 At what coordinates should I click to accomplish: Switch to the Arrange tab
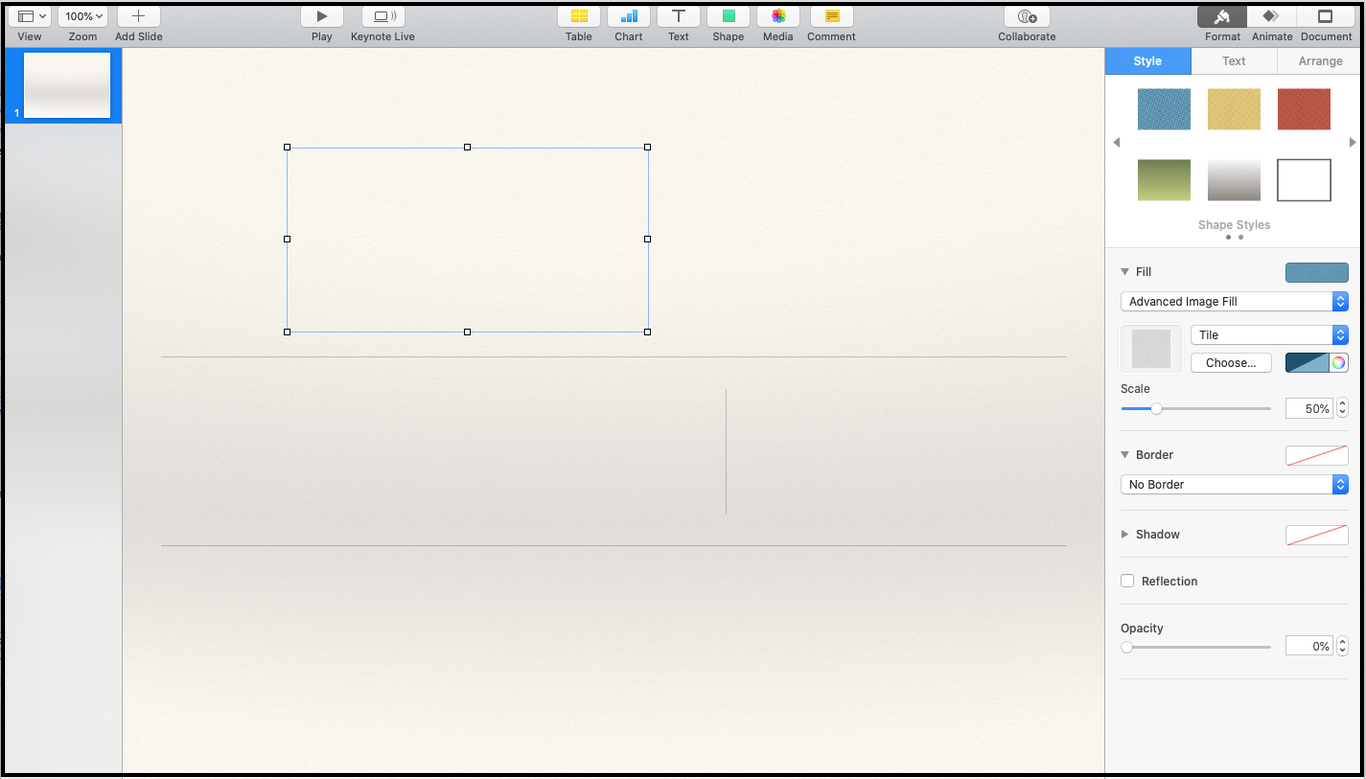[x=1320, y=61]
